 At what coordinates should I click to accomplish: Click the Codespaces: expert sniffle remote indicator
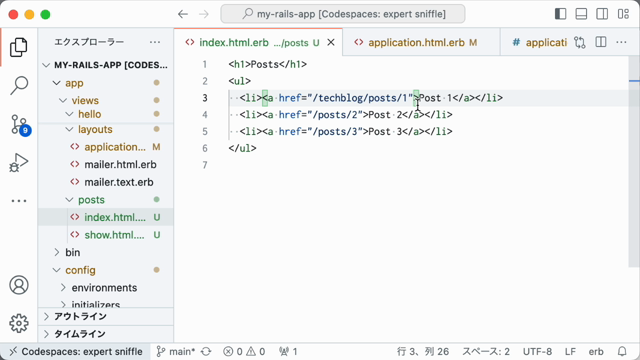tap(76, 351)
